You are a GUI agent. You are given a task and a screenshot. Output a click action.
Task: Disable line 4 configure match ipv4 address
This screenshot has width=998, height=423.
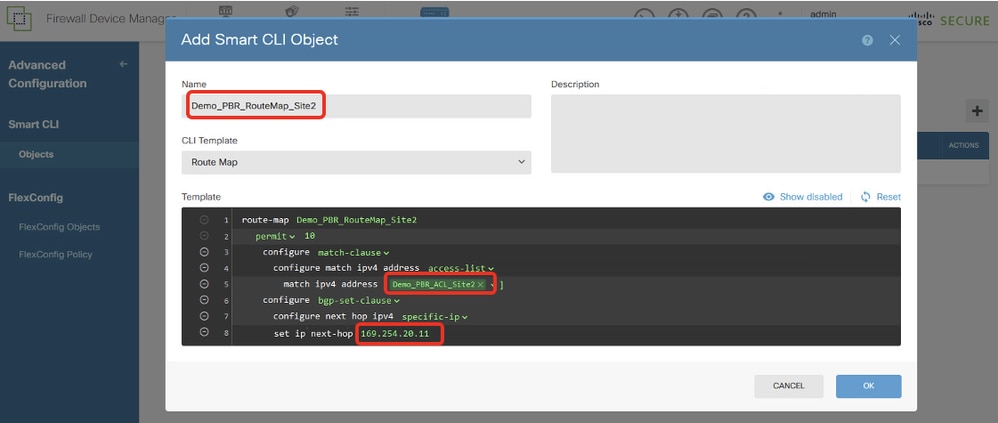pos(204,268)
